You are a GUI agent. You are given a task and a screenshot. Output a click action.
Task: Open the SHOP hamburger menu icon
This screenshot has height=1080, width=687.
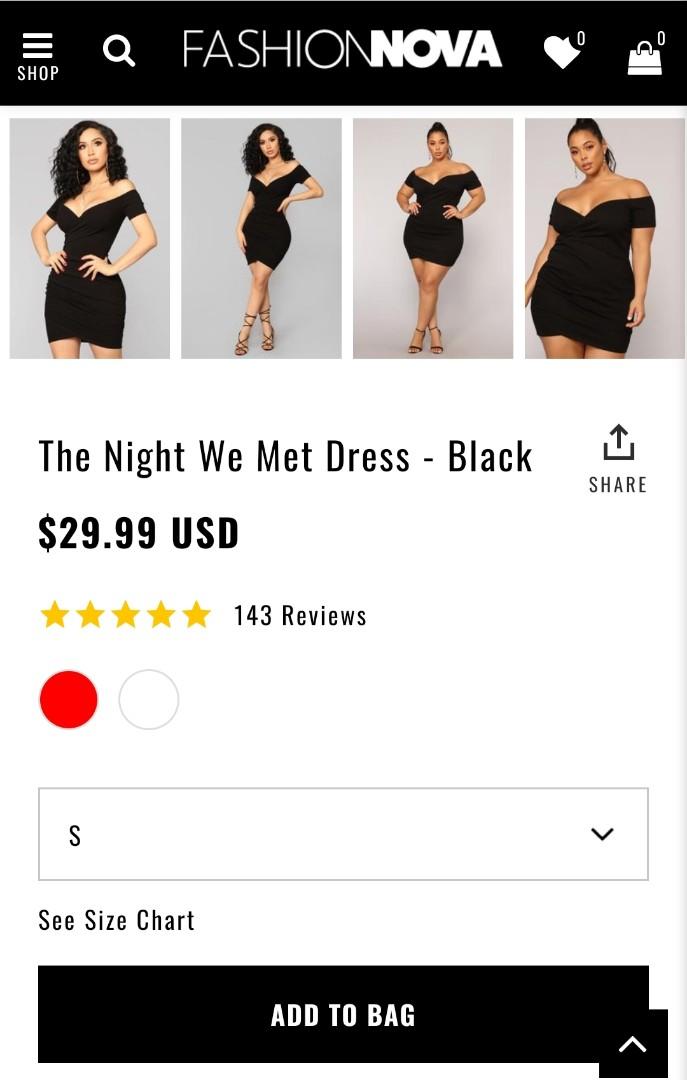pos(38,44)
